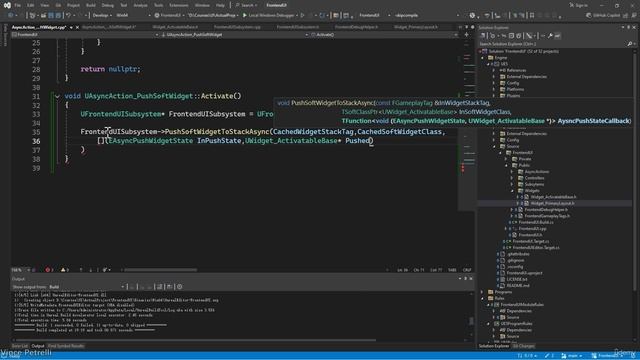Expand the Controllers folder
This screenshot has height=360, width=640.
pos(512,178)
